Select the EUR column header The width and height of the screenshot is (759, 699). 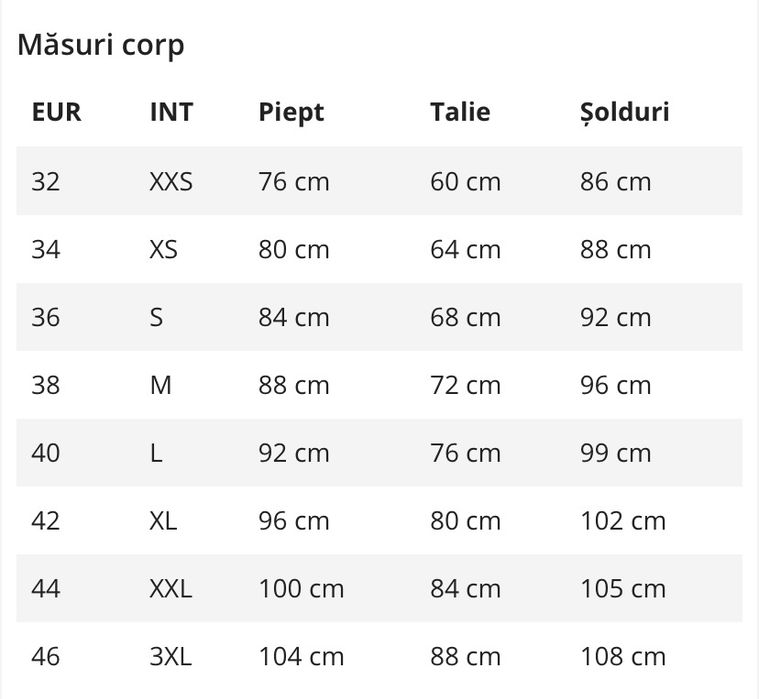point(56,112)
